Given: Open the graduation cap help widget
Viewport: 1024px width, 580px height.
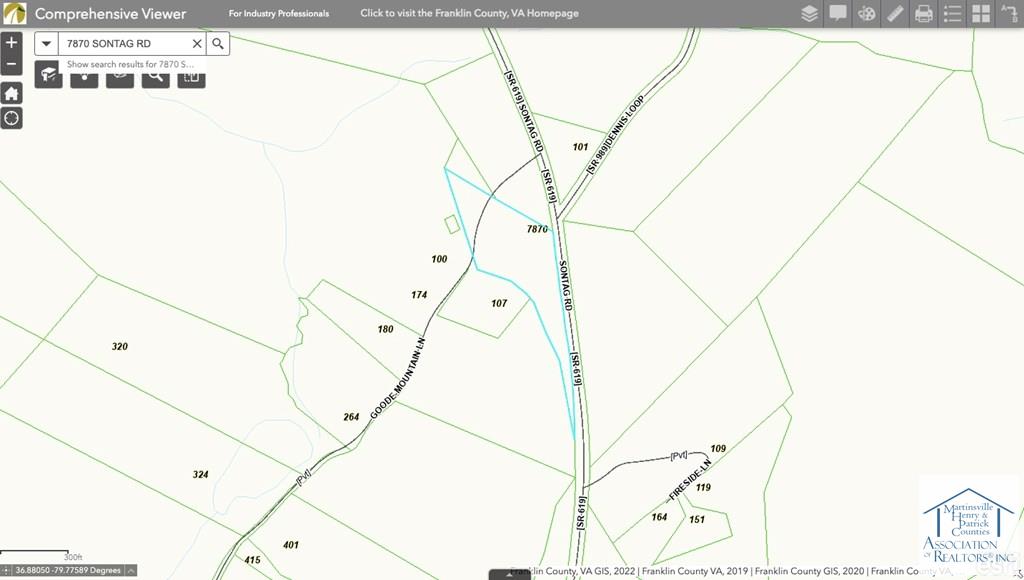Looking at the screenshot, I should point(48,75).
